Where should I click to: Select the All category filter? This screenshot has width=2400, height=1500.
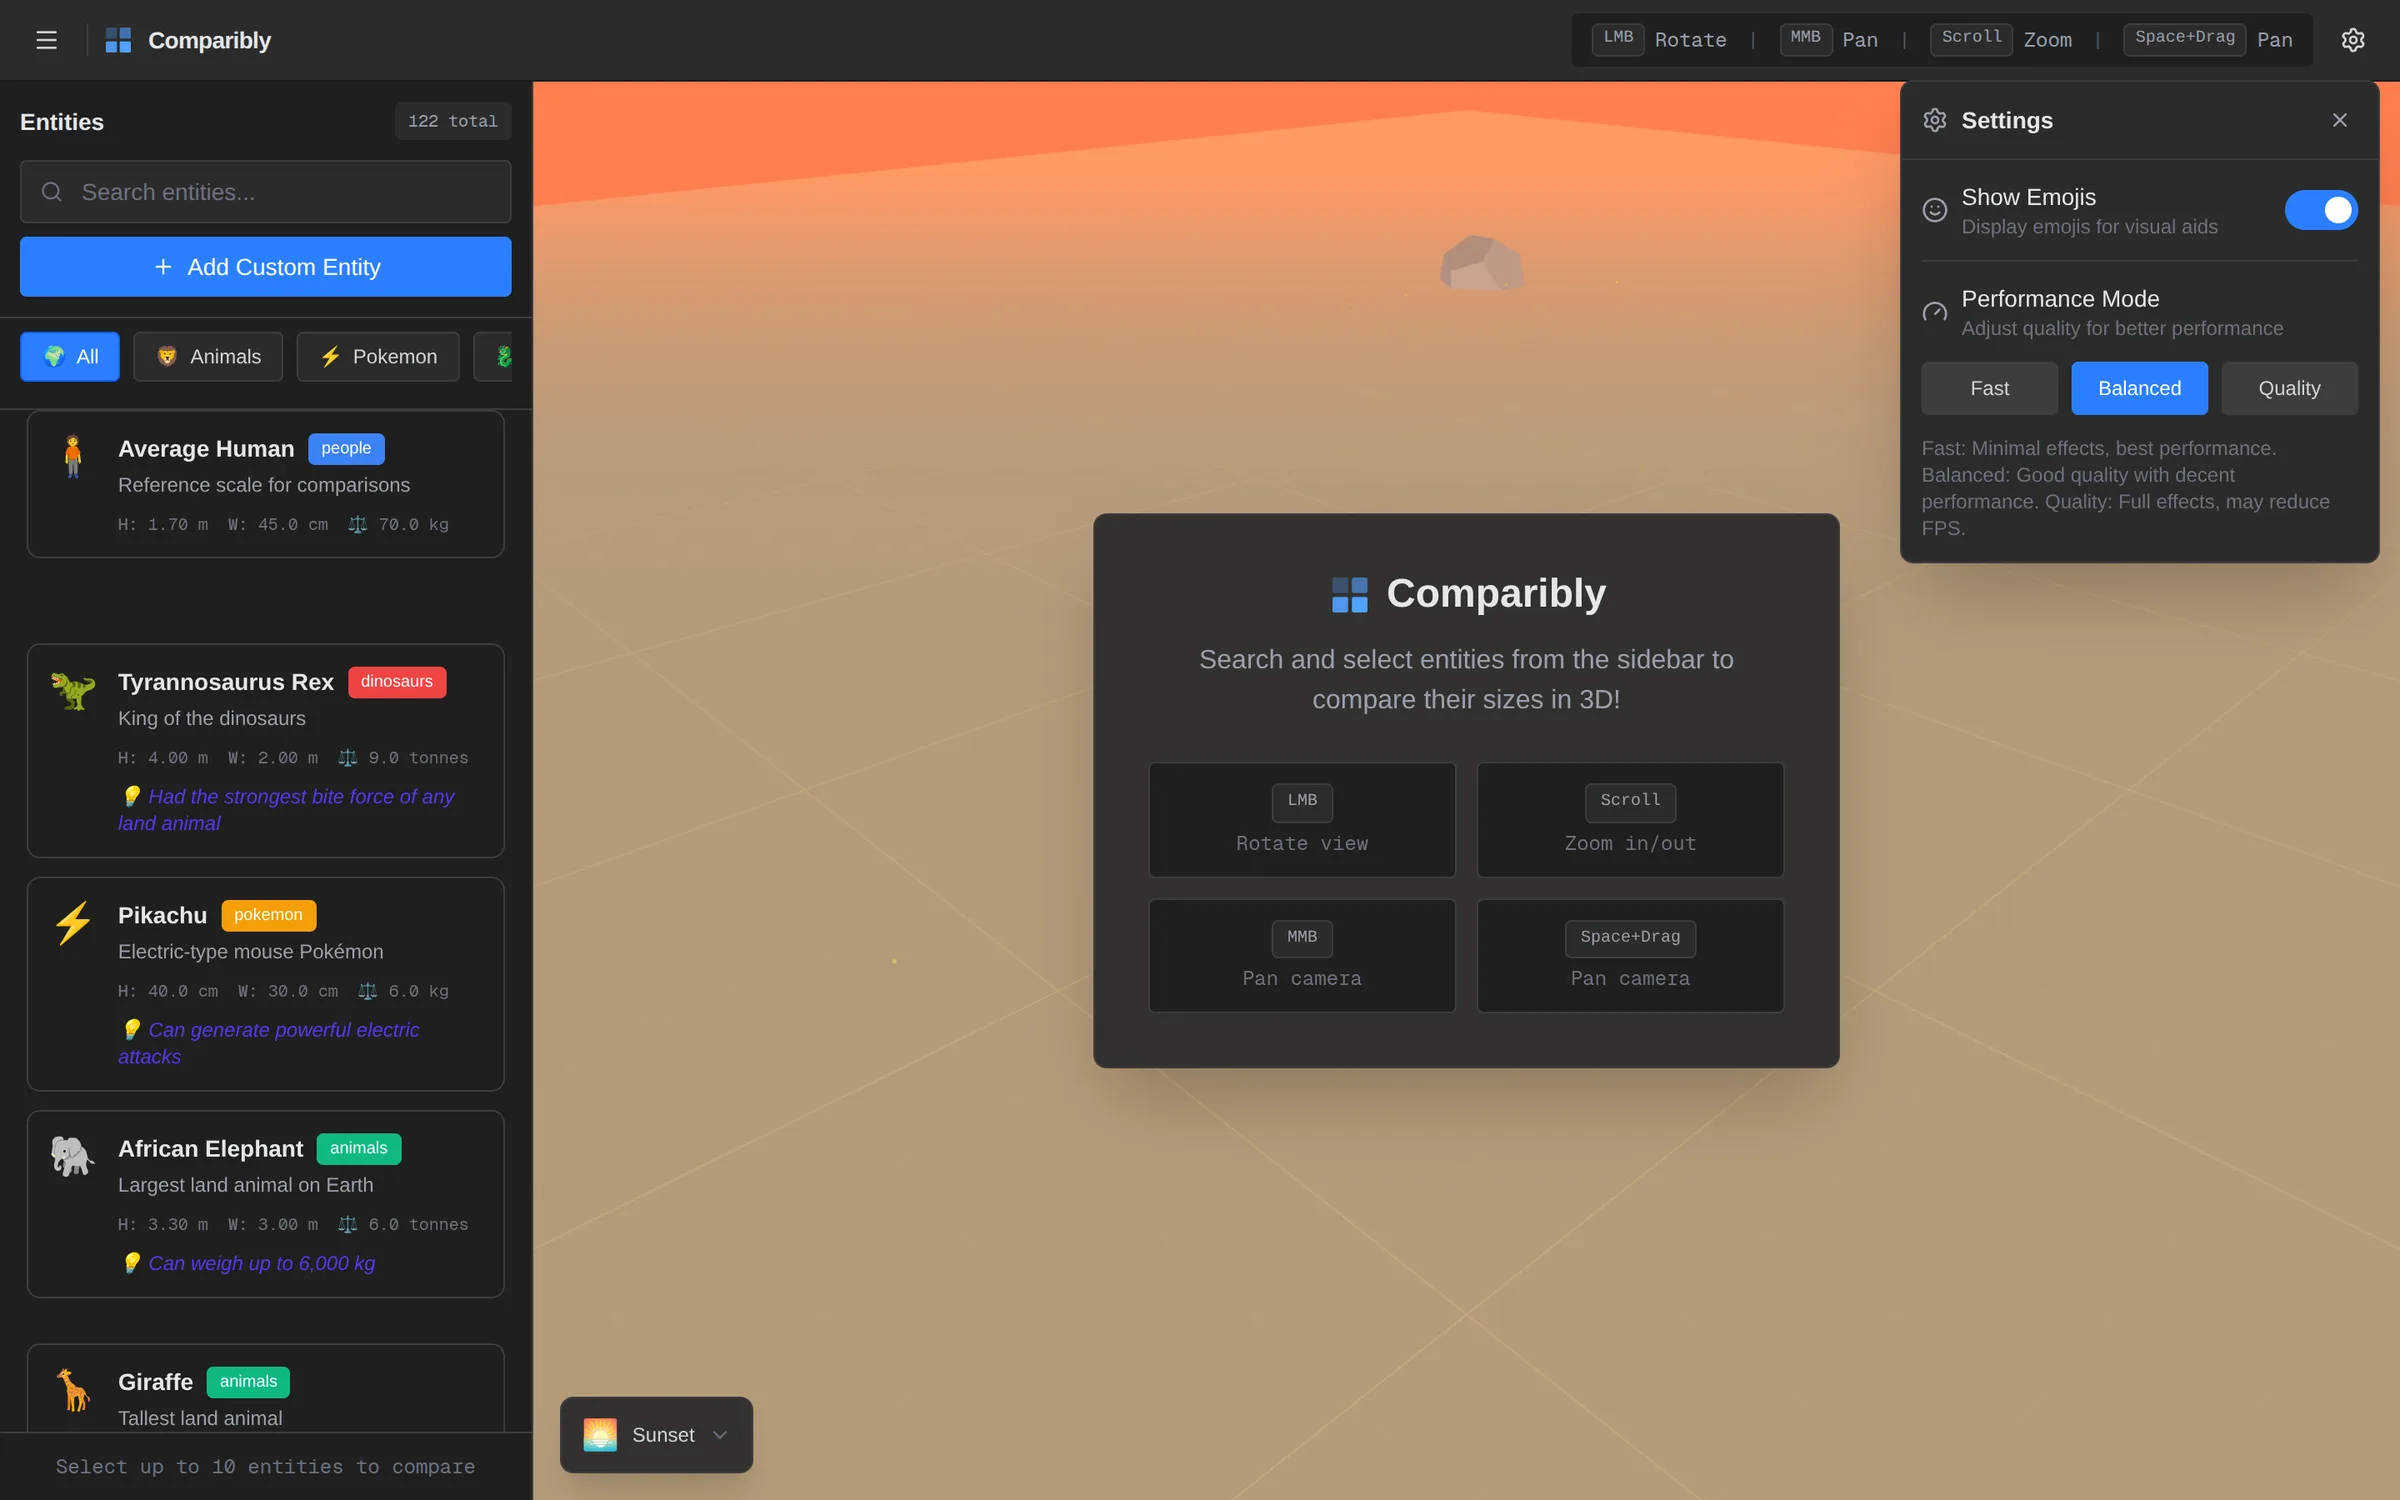pos(70,357)
